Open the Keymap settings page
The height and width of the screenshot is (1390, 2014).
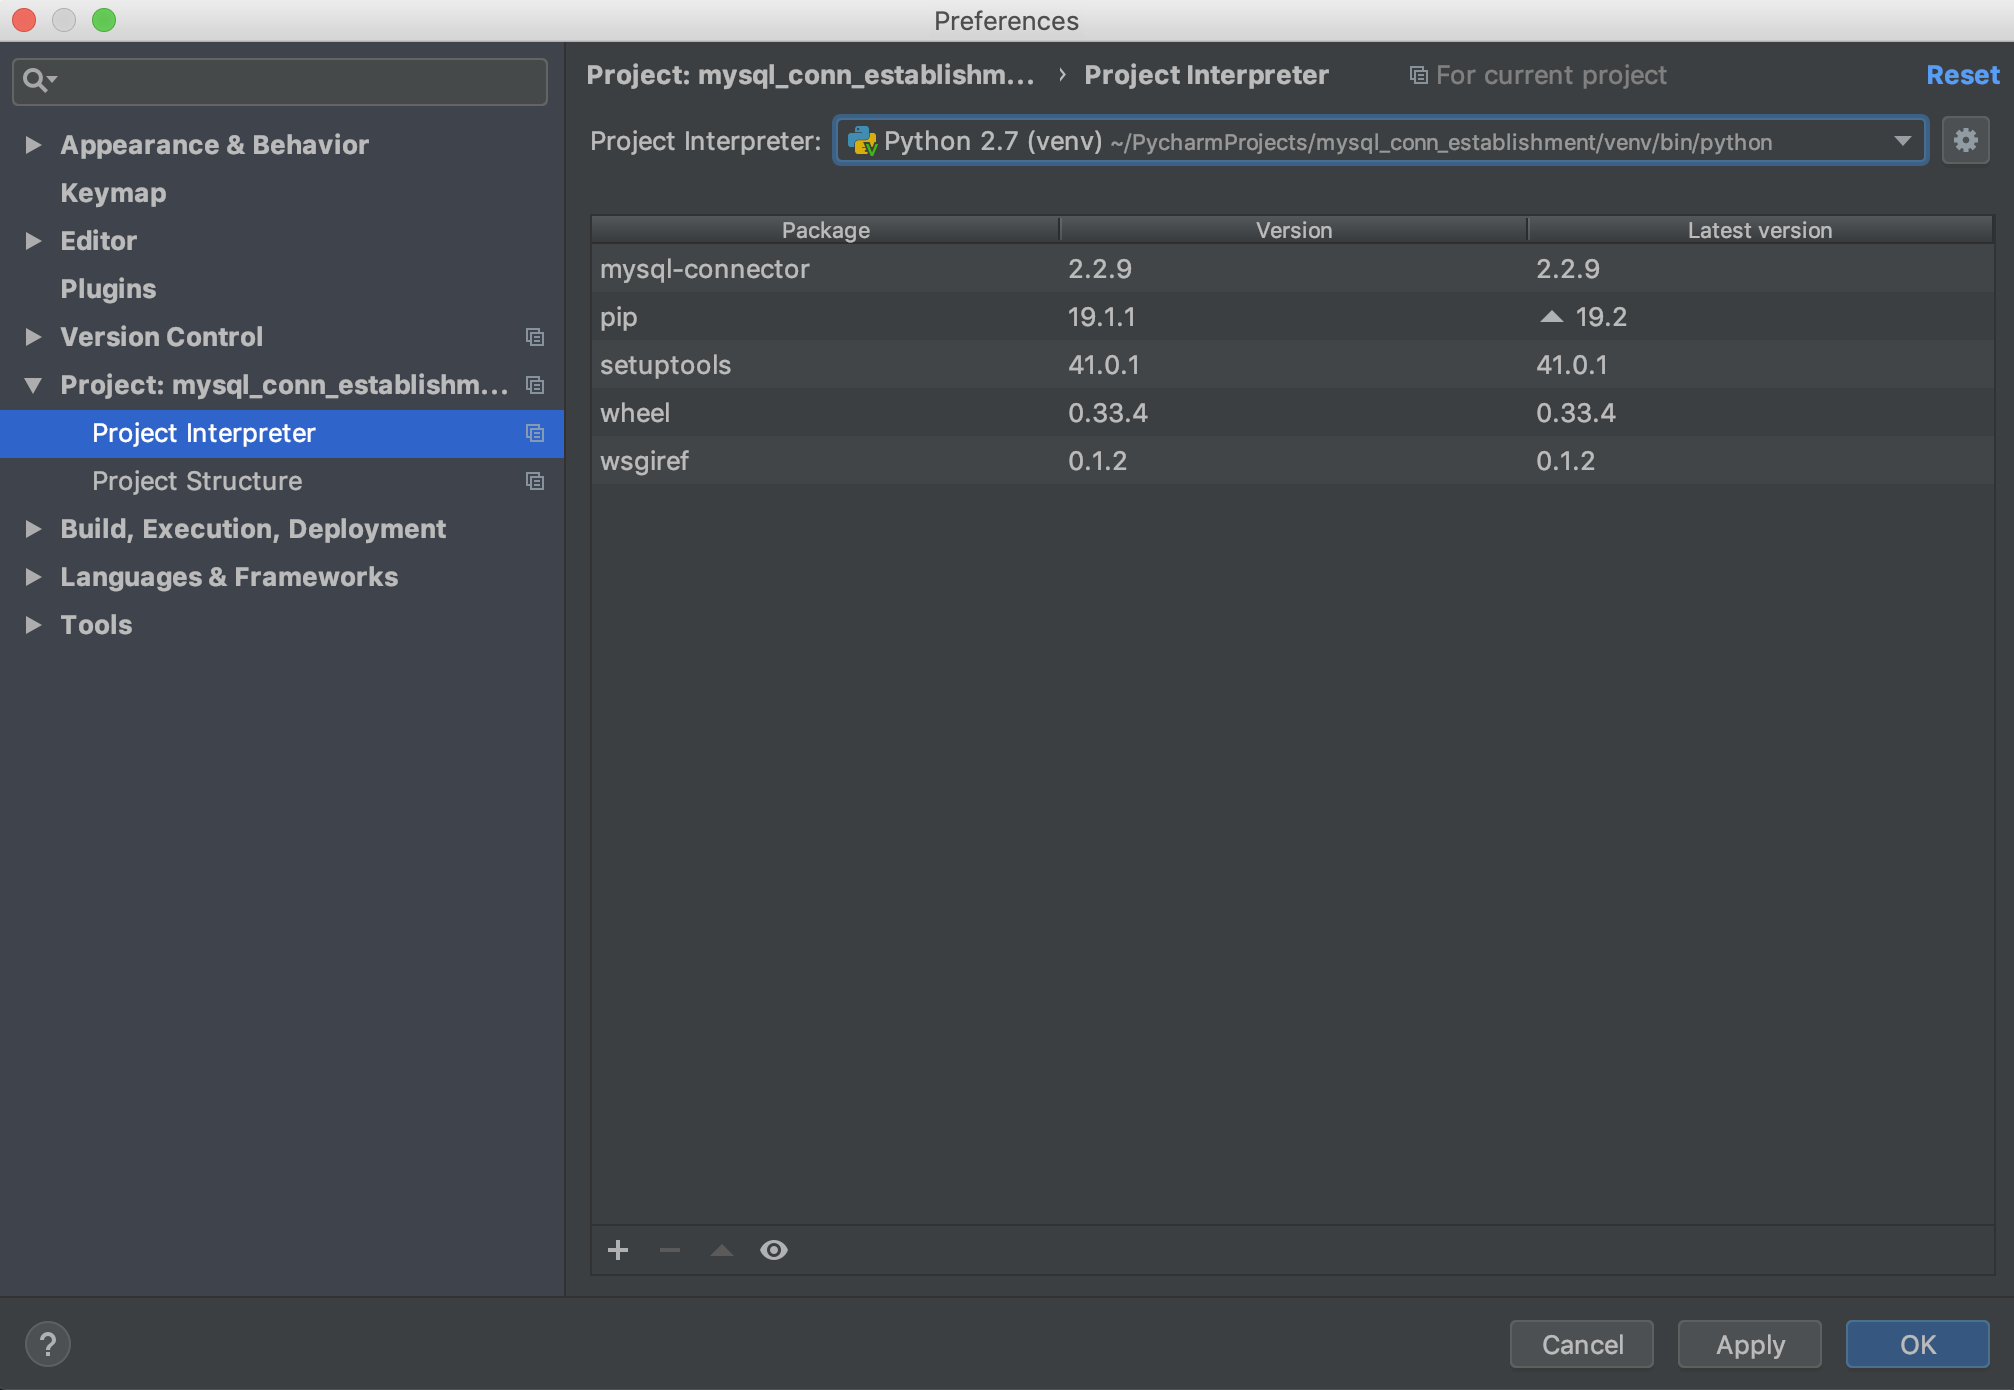click(x=113, y=193)
